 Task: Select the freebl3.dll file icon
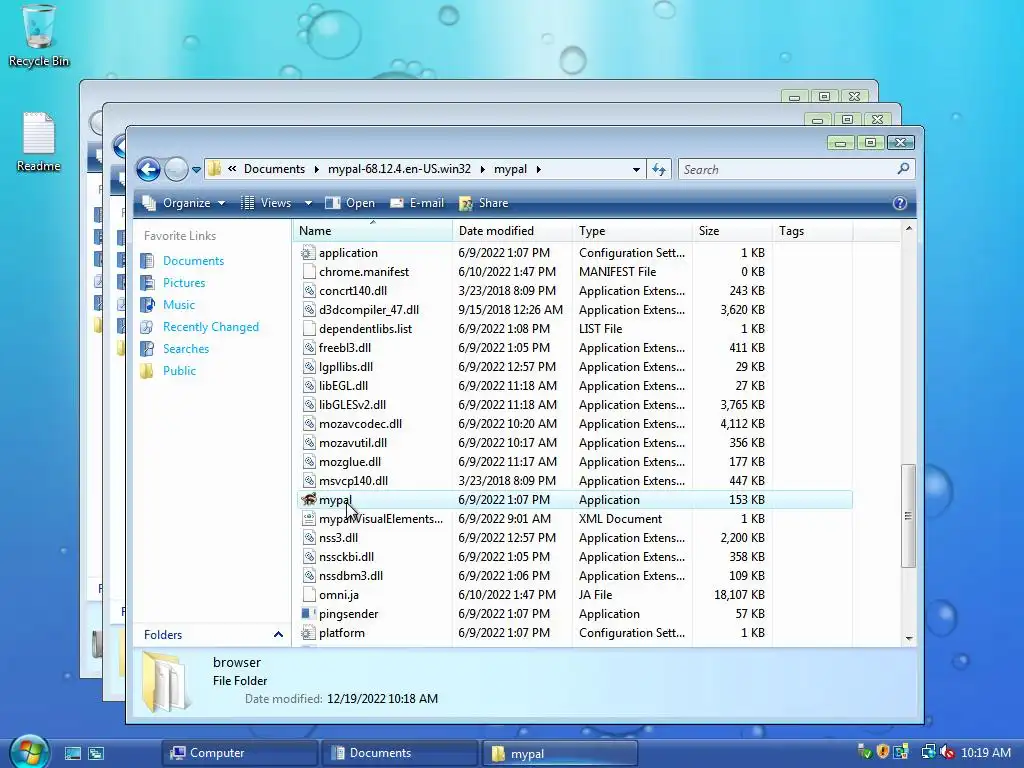(x=308, y=347)
